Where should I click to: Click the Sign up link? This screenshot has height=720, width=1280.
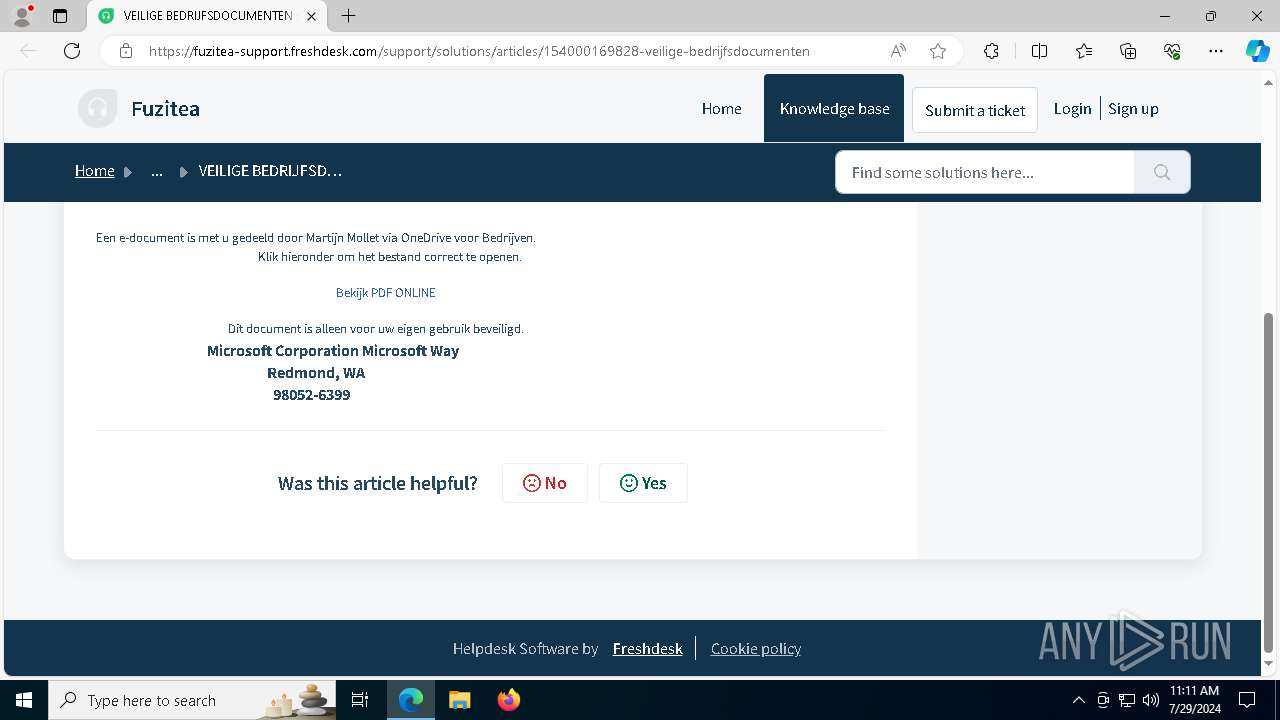click(1133, 109)
